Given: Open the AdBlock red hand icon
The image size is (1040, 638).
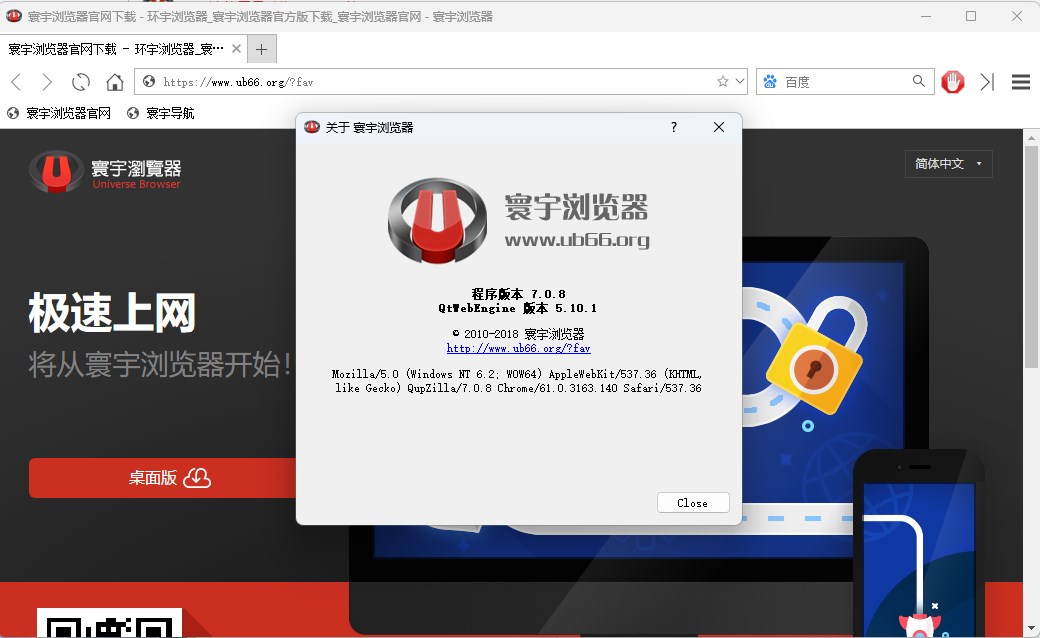Looking at the screenshot, I should pos(952,82).
